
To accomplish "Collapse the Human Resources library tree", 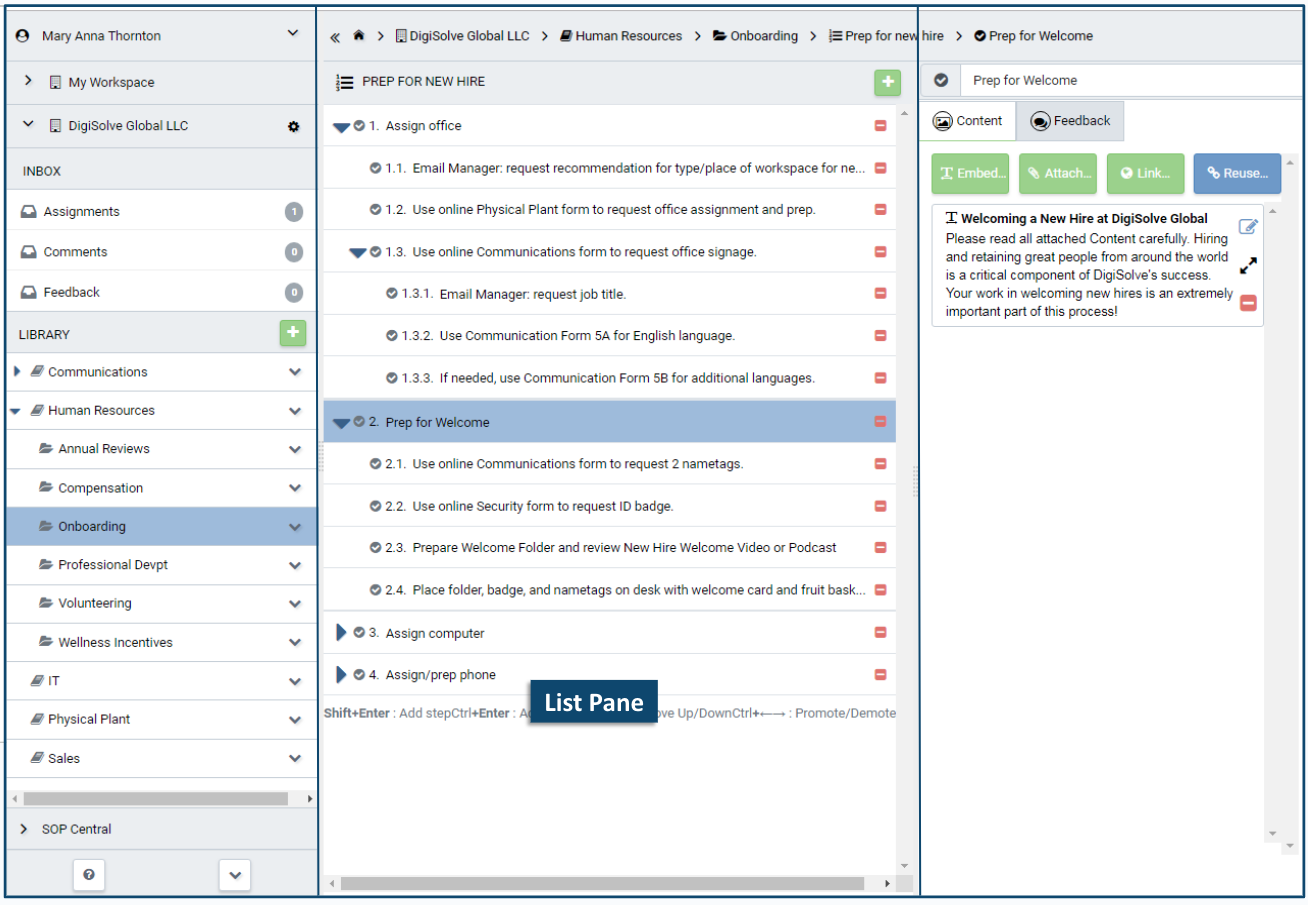I will coord(16,411).
